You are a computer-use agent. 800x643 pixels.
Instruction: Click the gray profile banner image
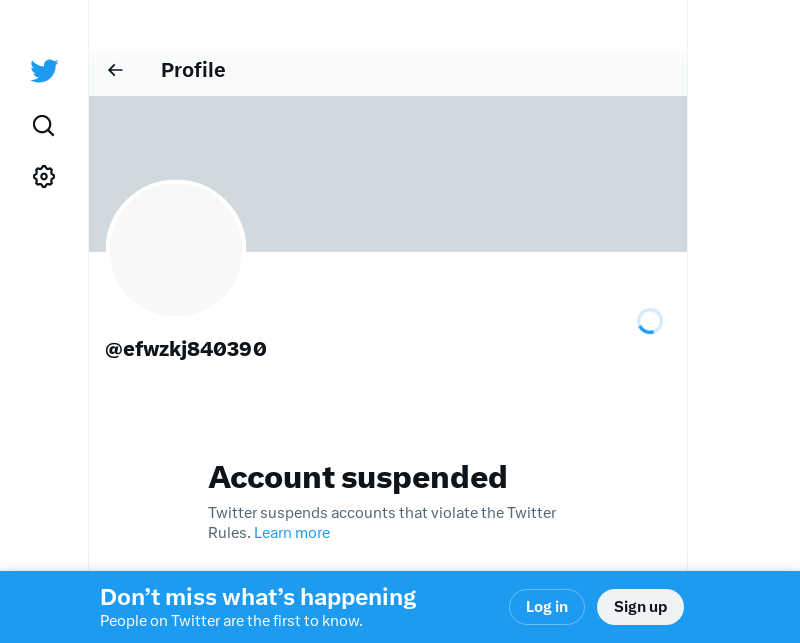pyautogui.click(x=450, y=170)
